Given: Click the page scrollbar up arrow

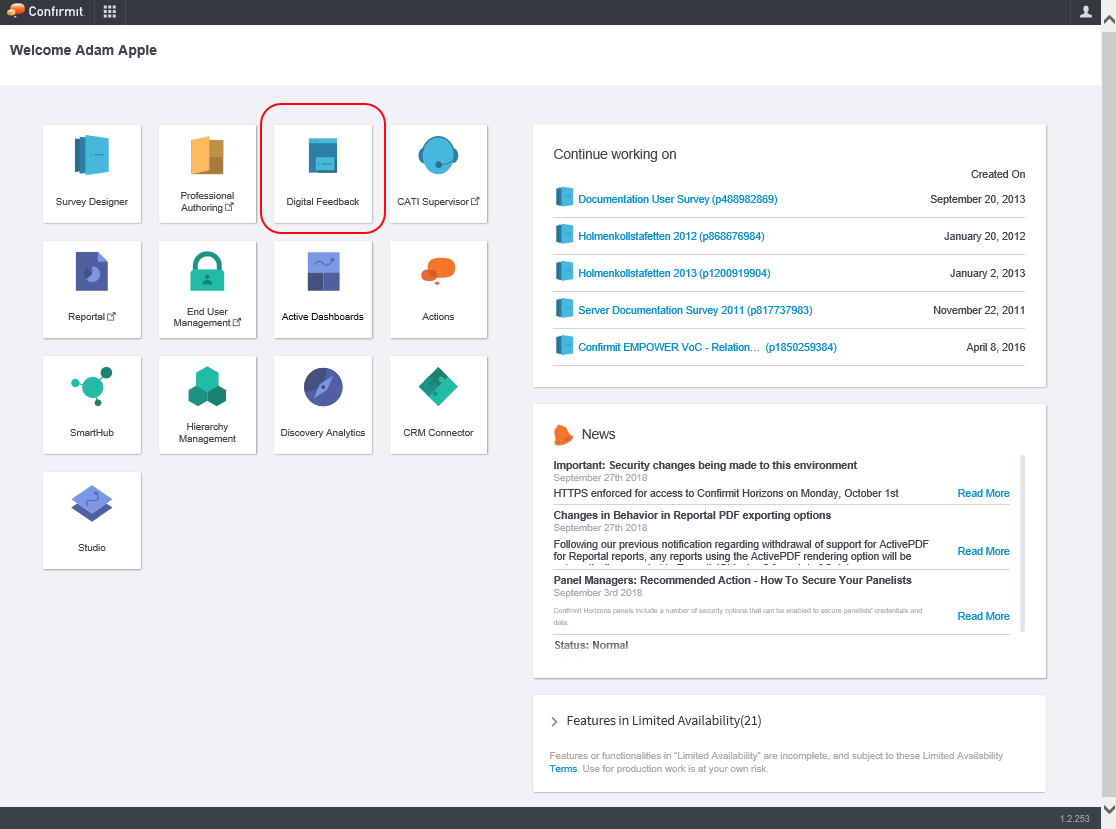Looking at the screenshot, I should (x=1109, y=21).
